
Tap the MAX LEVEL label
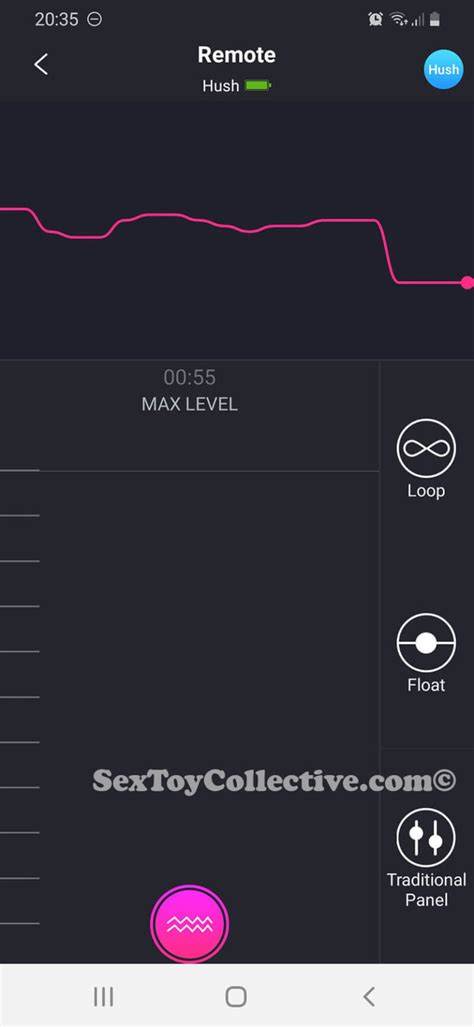click(190, 404)
